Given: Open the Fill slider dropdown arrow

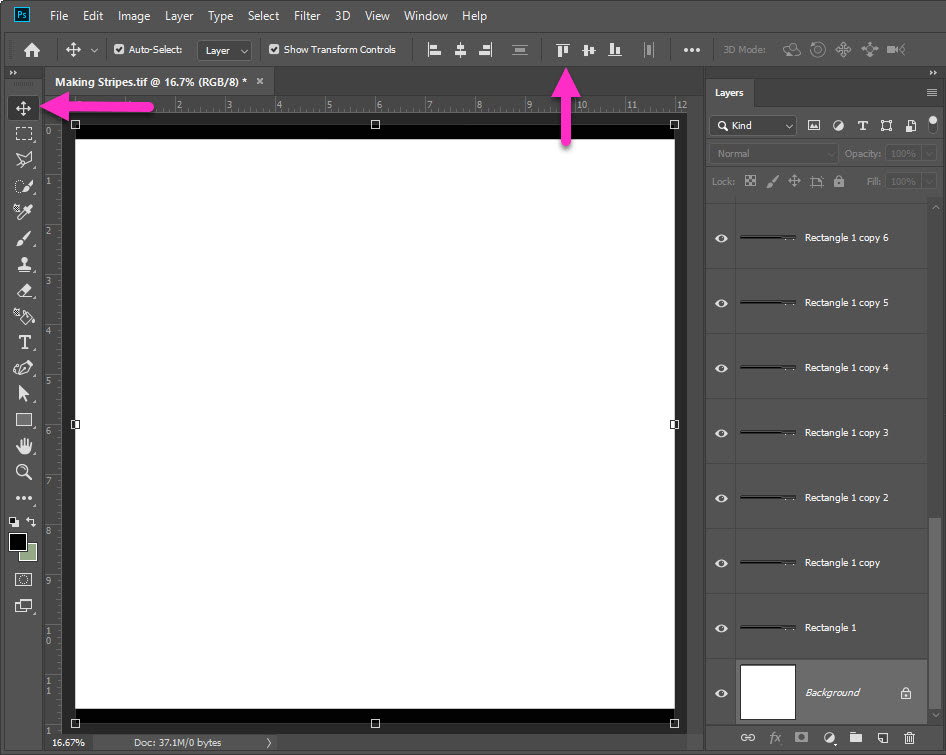Looking at the screenshot, I should pos(930,182).
